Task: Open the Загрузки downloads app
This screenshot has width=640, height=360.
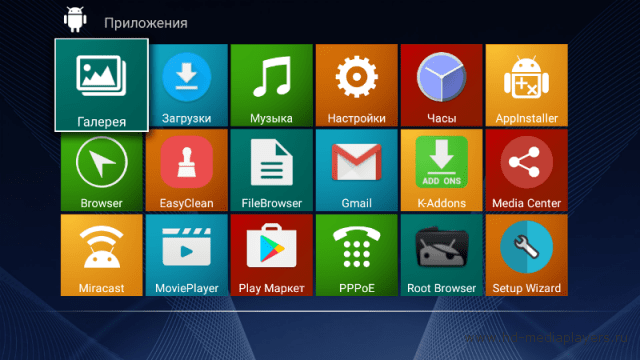Action: tap(187, 85)
